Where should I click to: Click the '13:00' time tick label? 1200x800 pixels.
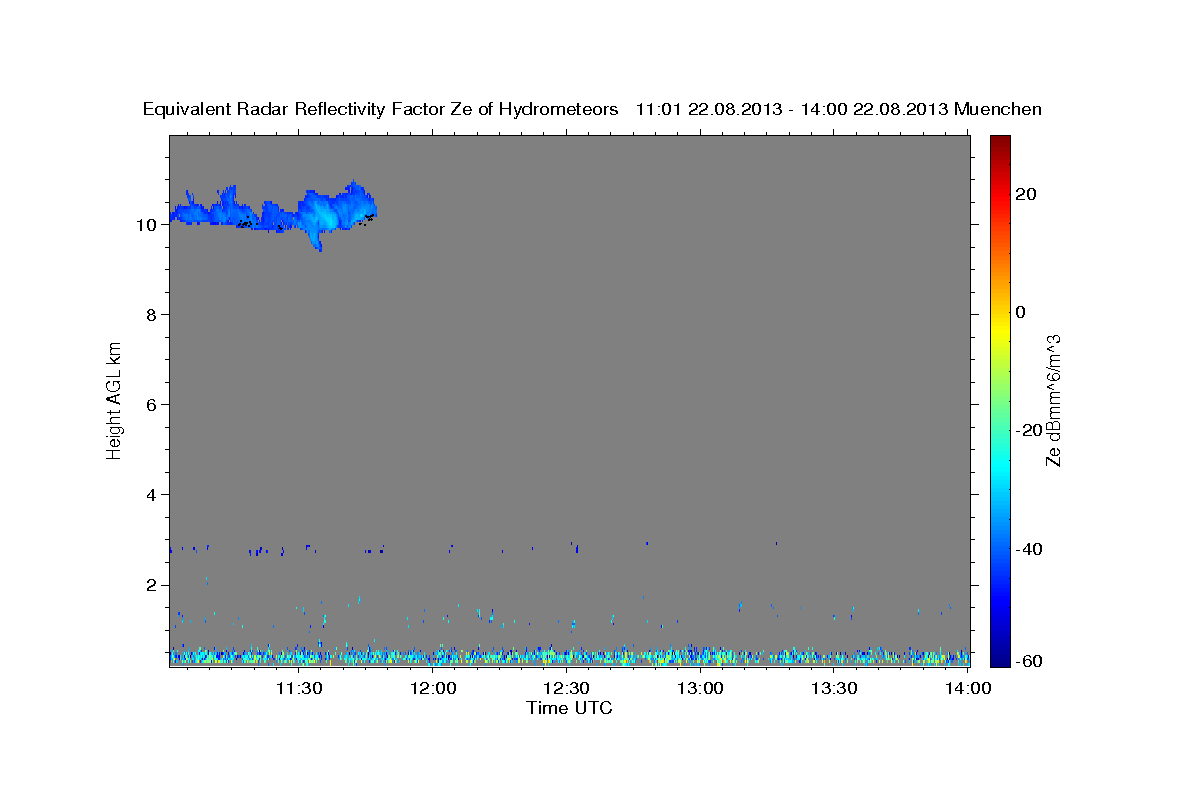coord(700,688)
